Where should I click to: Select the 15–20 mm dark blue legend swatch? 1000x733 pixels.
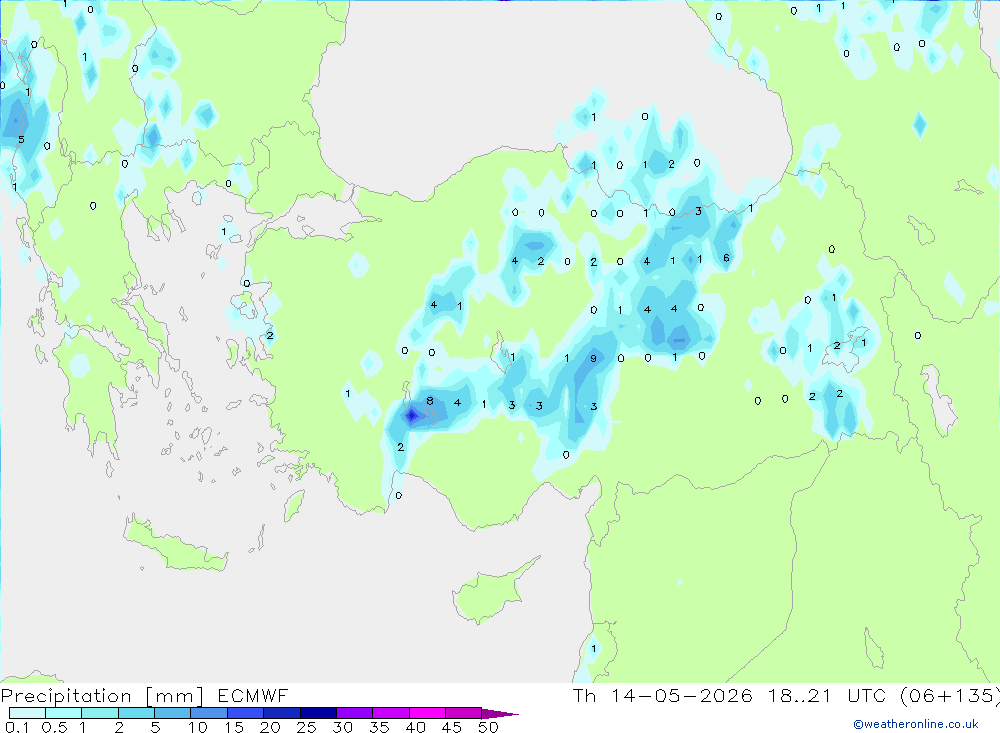click(x=245, y=713)
